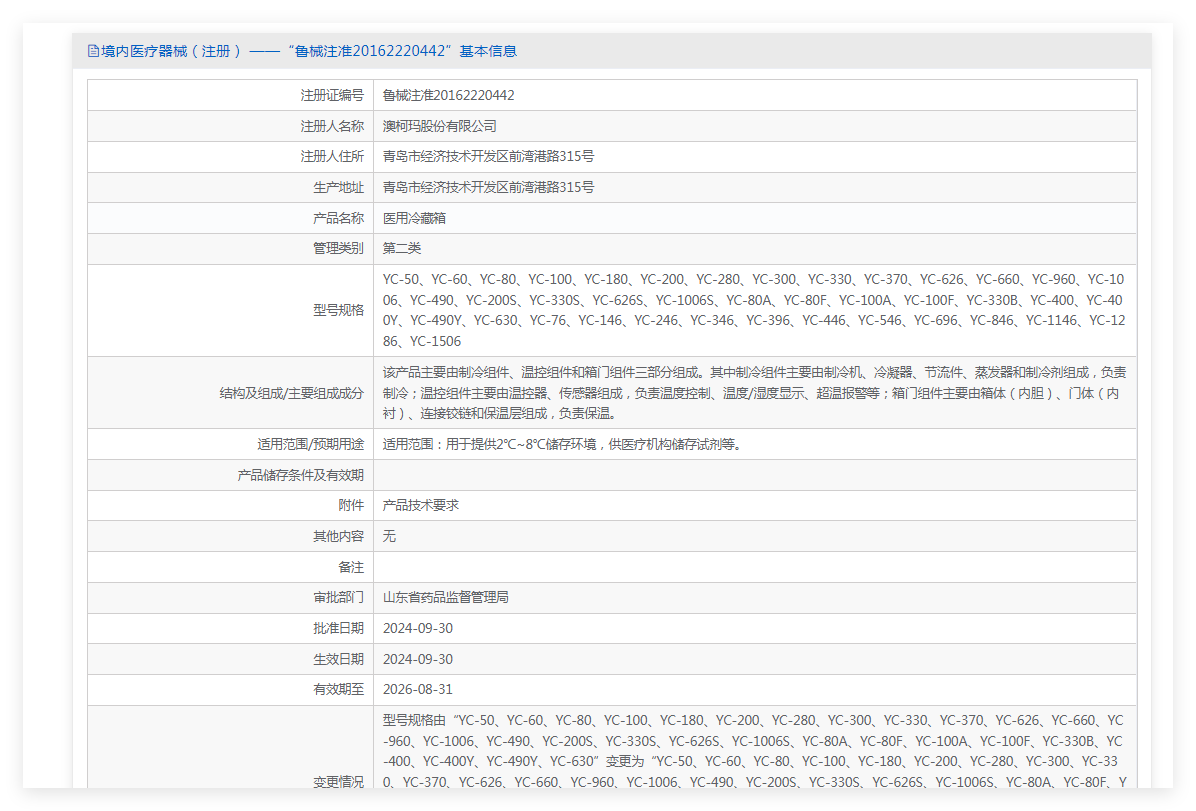The height and width of the screenshot is (811, 1196).
Task: Click the label 附件
Action: tap(351, 505)
